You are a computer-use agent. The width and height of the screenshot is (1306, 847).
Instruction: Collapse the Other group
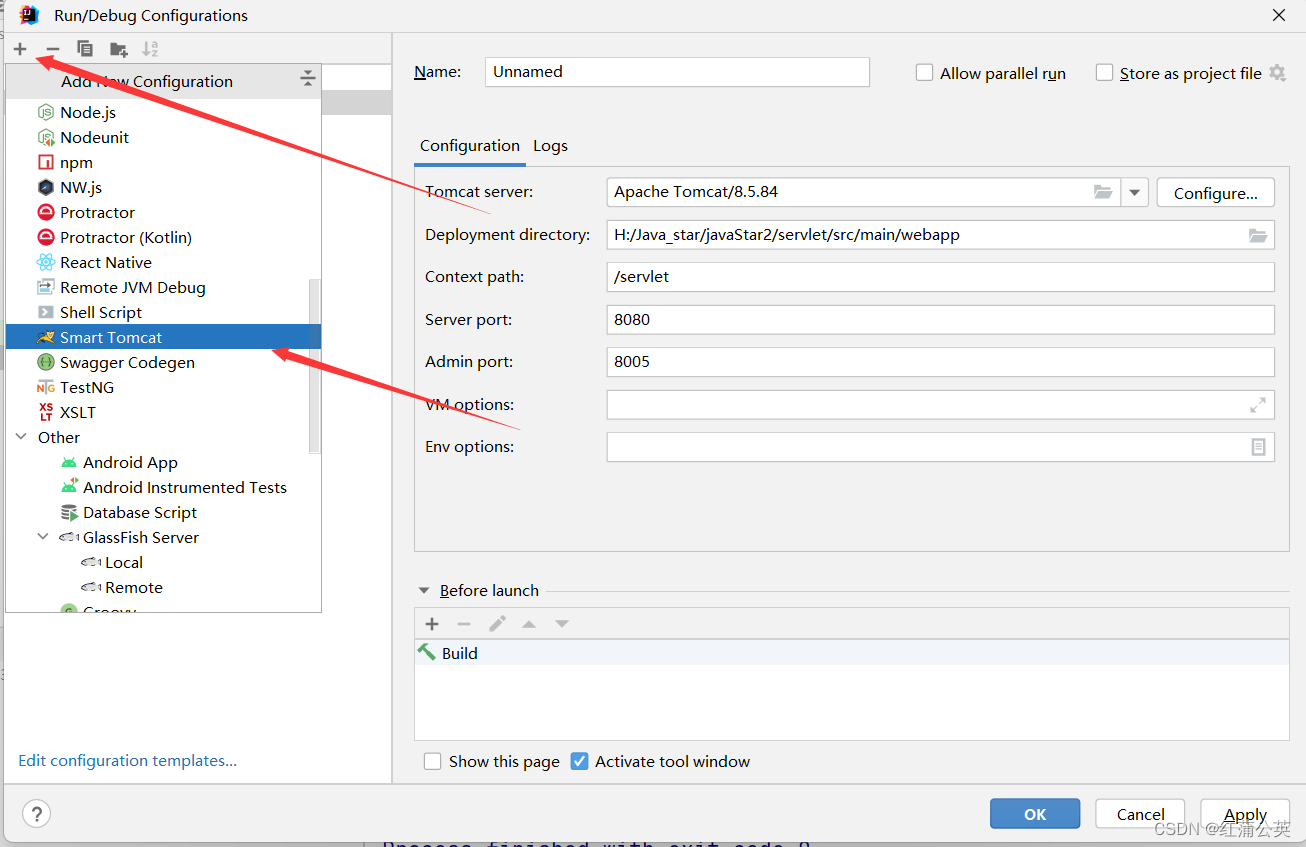[x=21, y=437]
